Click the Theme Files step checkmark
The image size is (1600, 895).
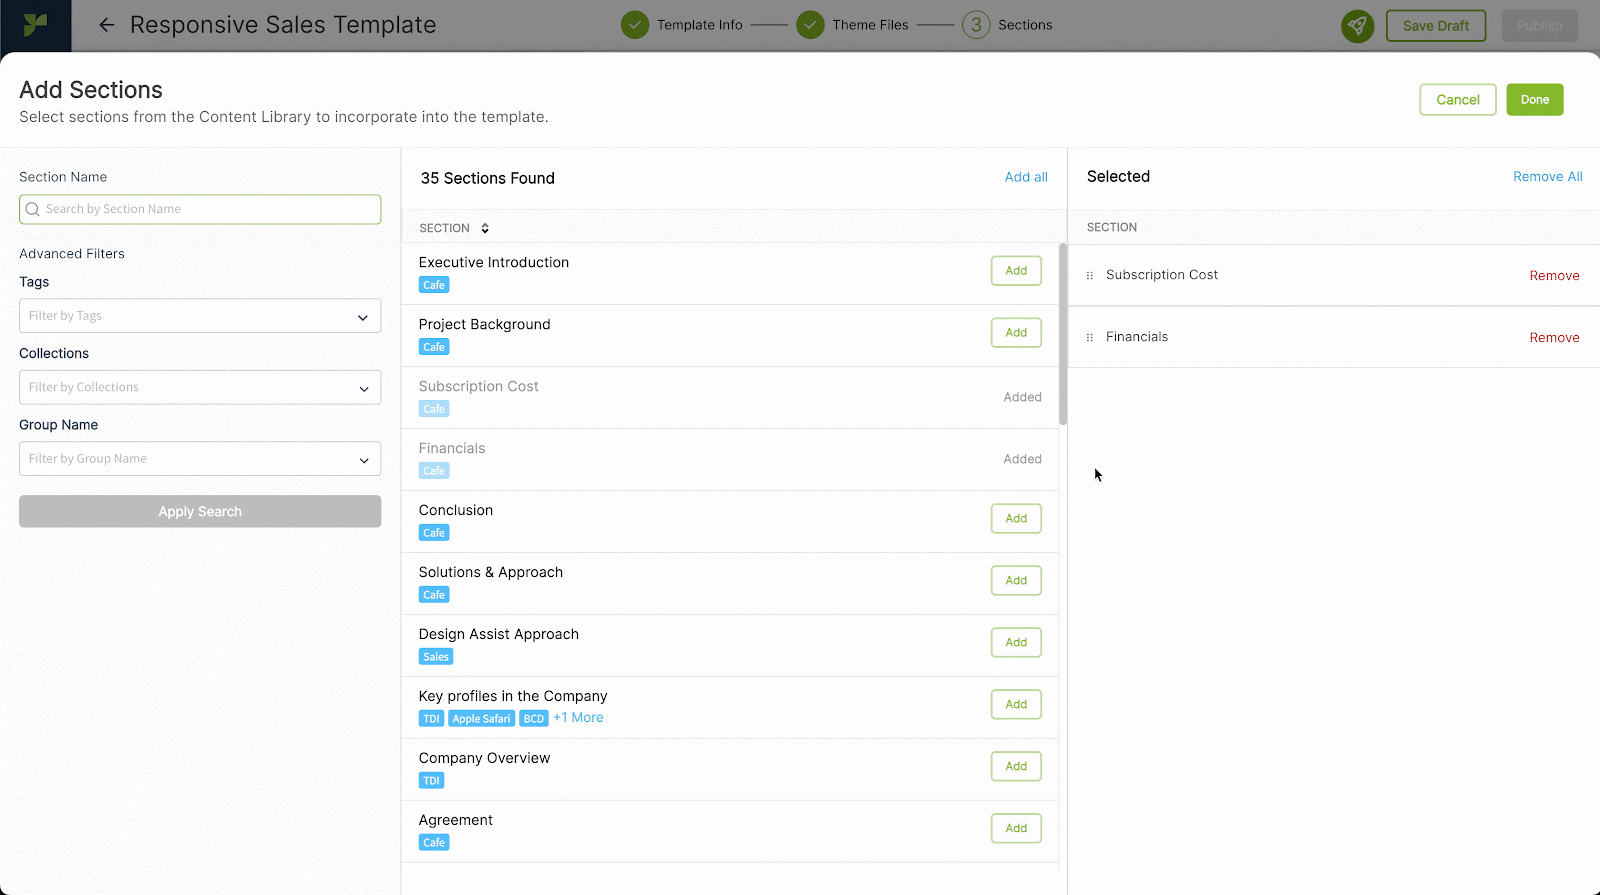pyautogui.click(x=810, y=25)
